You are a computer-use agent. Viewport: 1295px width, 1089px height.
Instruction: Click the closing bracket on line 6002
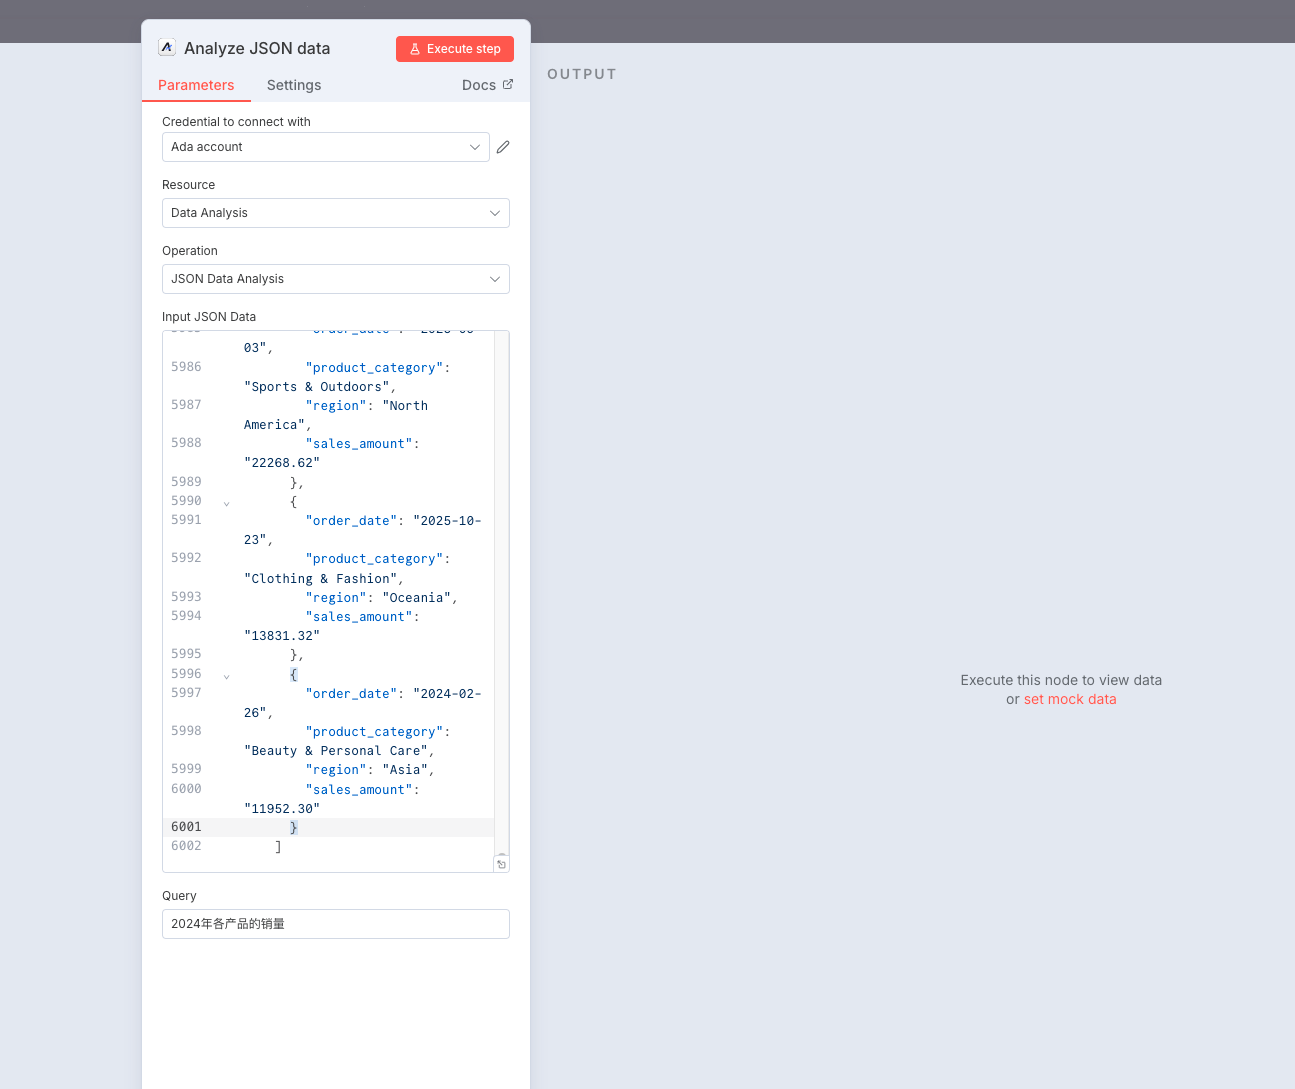point(278,846)
